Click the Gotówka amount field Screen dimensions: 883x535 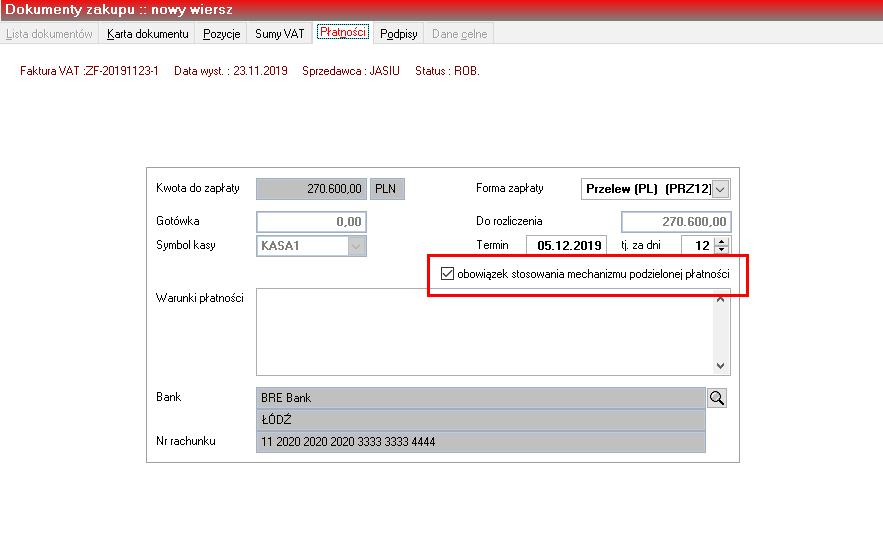tap(311, 222)
